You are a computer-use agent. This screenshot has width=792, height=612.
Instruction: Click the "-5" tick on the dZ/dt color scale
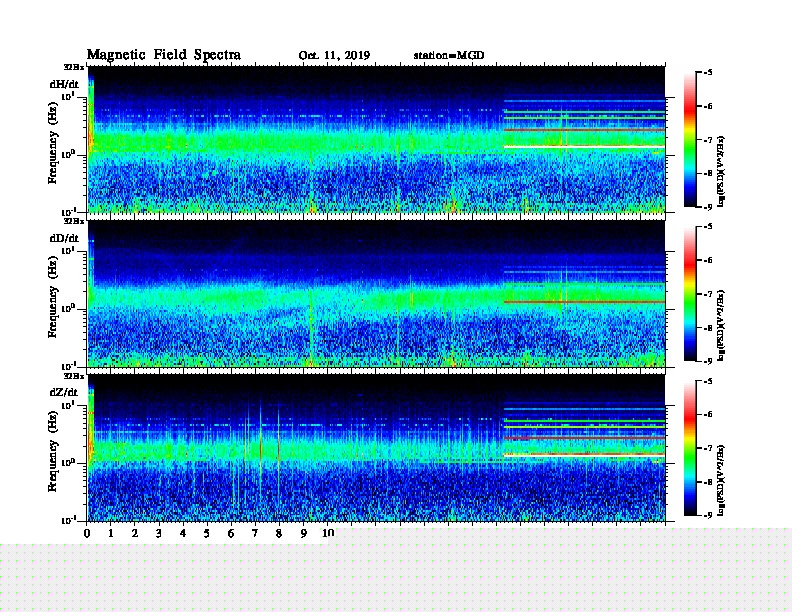(x=708, y=381)
